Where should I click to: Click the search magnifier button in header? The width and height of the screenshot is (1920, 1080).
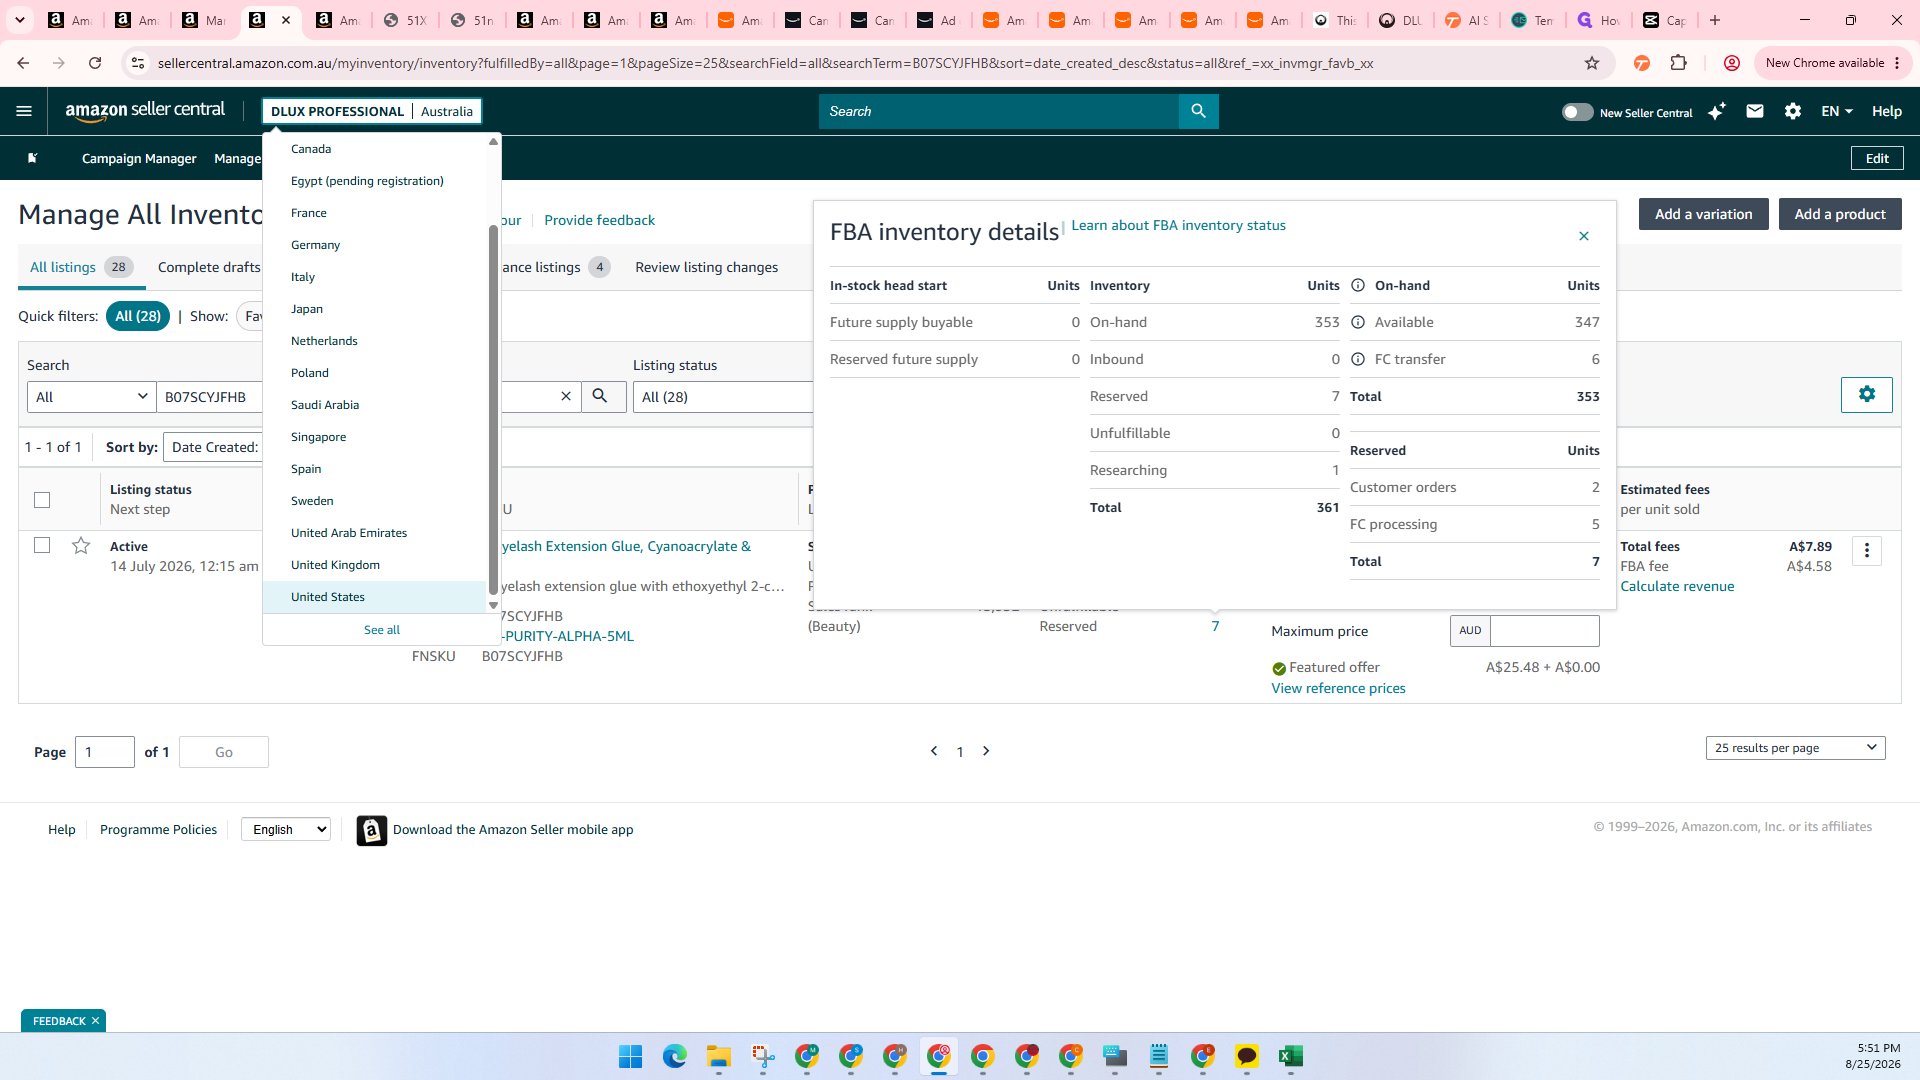coord(1198,111)
